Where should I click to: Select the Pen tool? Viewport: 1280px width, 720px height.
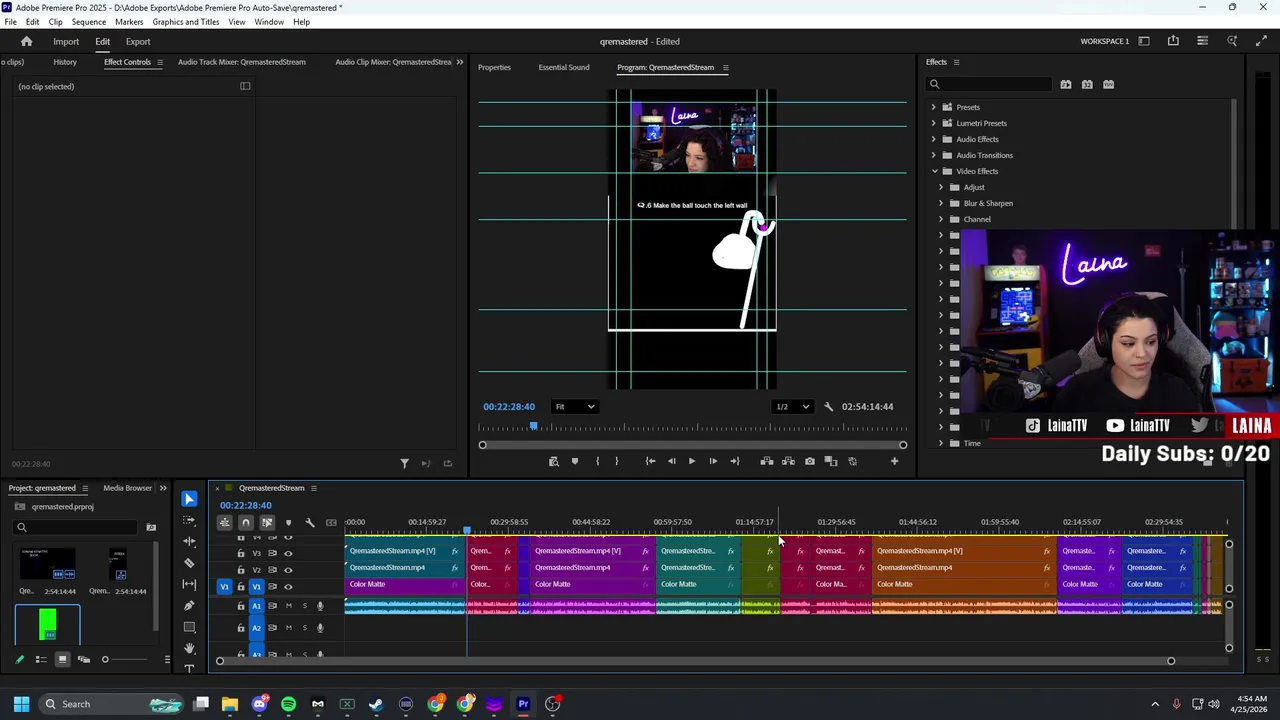[189, 606]
